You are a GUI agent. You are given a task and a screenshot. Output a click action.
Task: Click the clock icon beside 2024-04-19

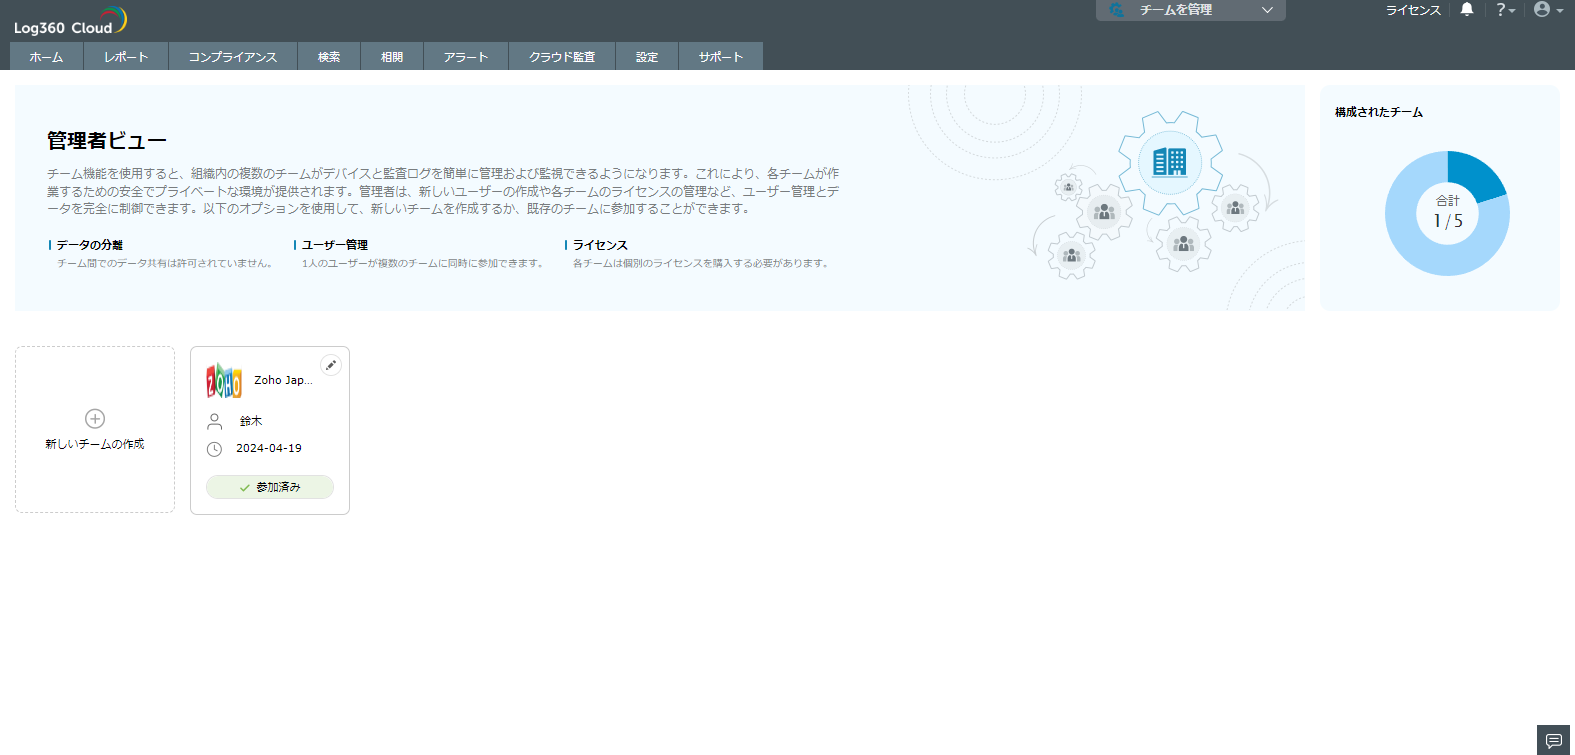pyautogui.click(x=214, y=449)
